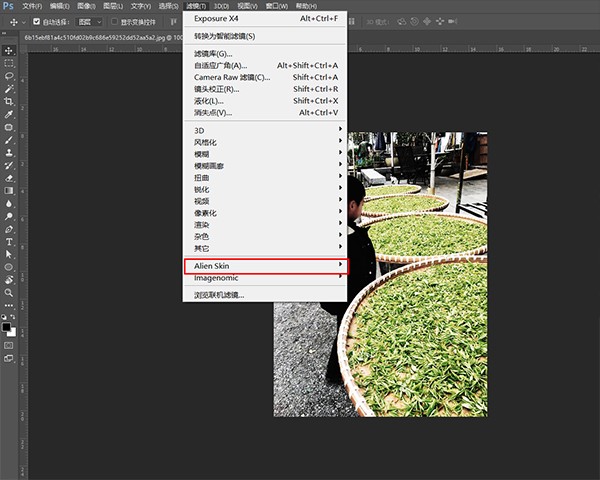Select the Lasso tool
600x480 pixels.
pos(9,76)
